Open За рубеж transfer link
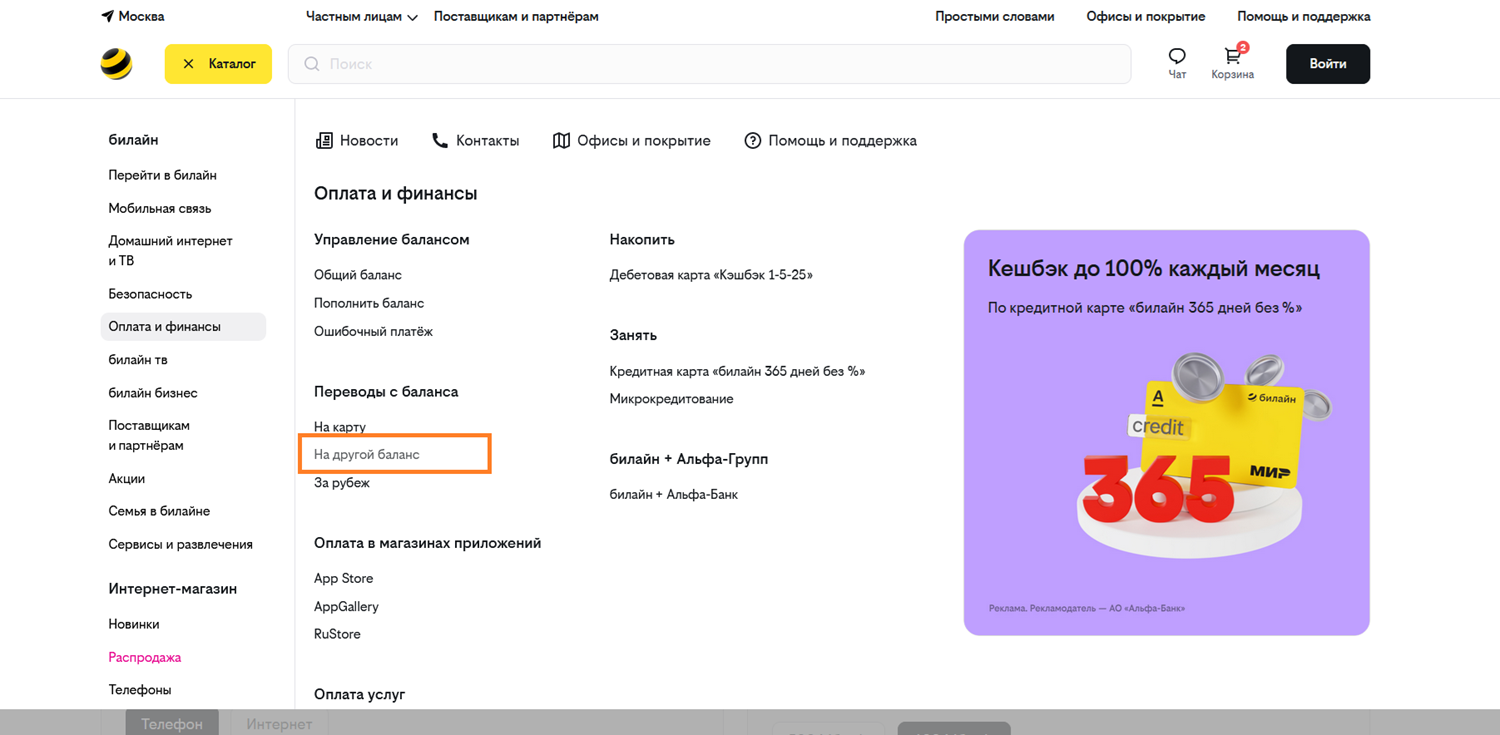1500x735 pixels. coord(342,483)
